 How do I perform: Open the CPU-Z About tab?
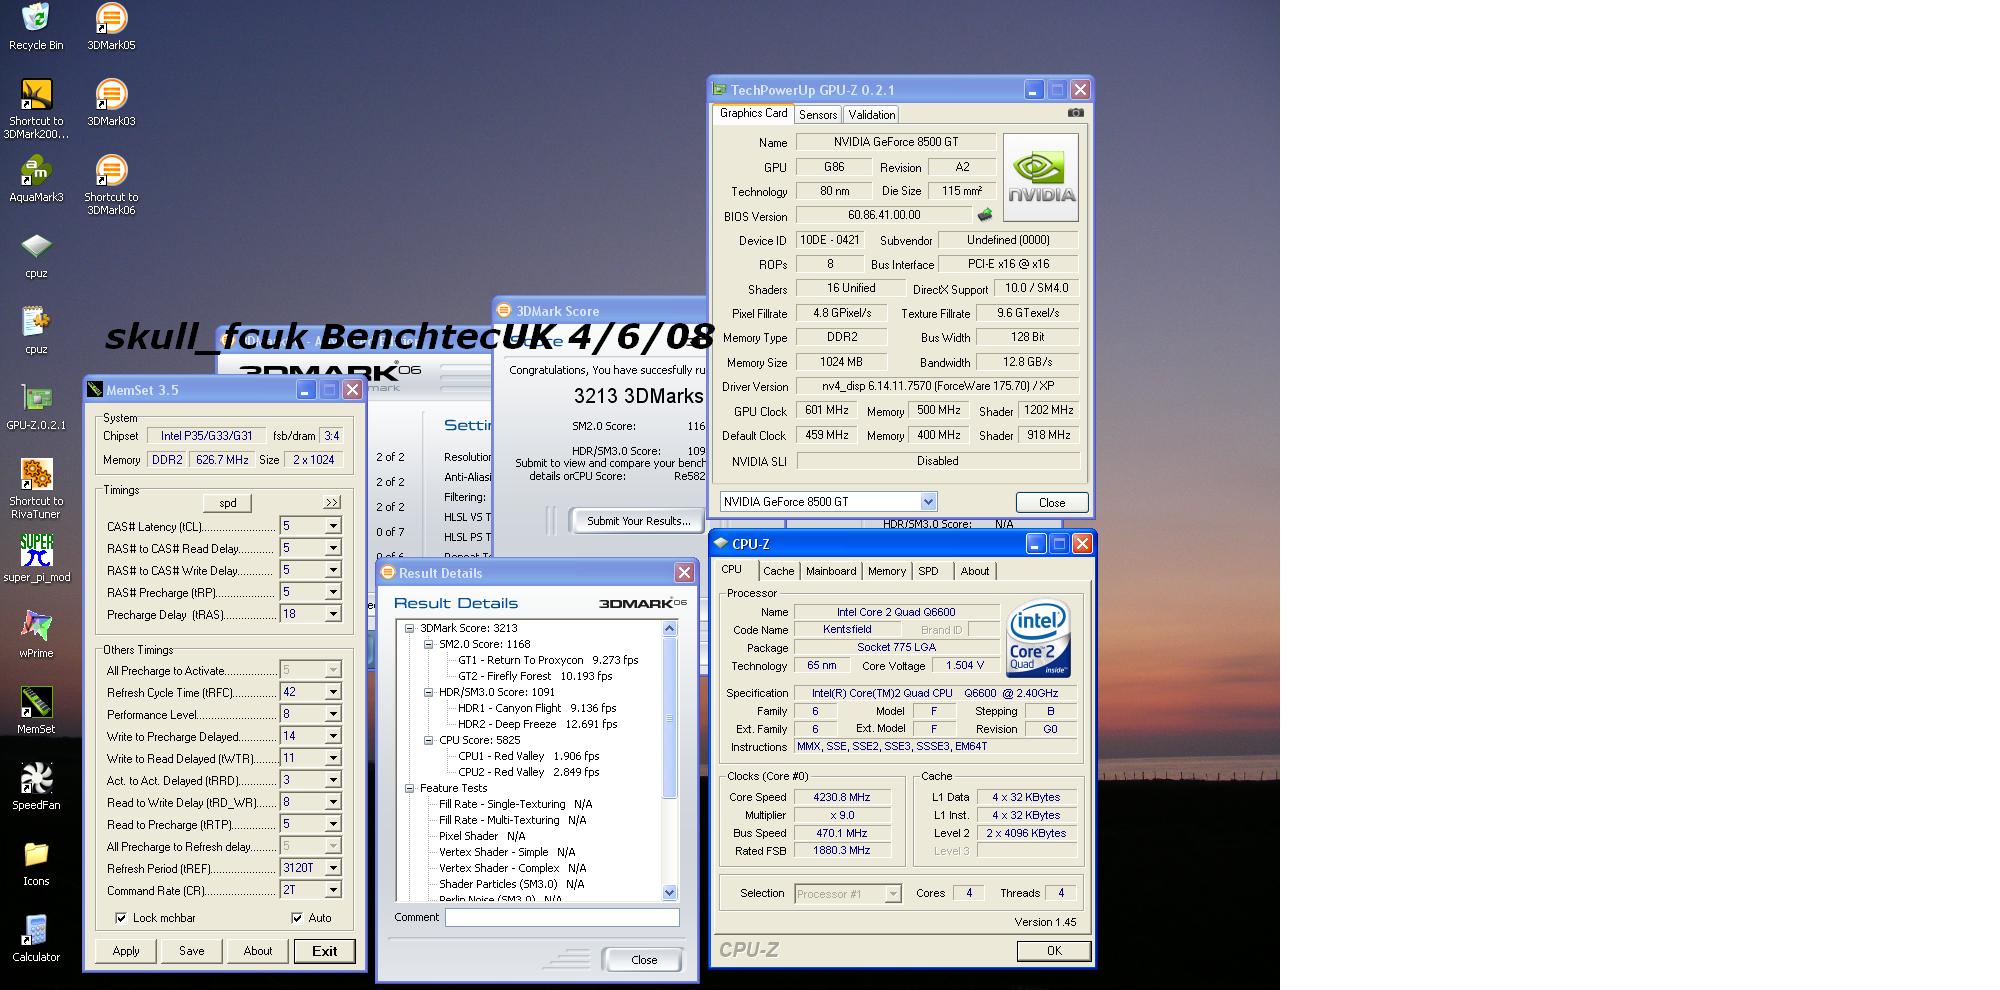click(975, 571)
